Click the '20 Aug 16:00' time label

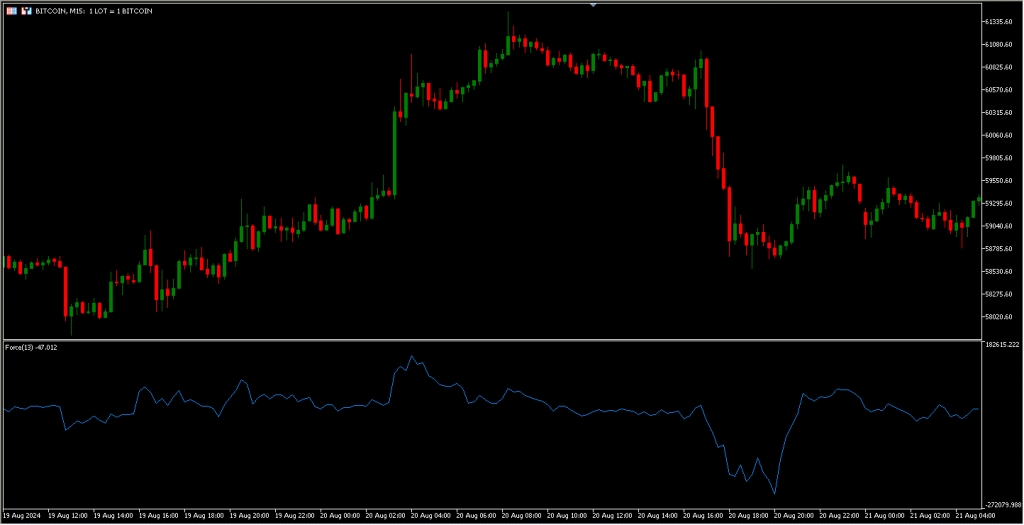point(703,515)
